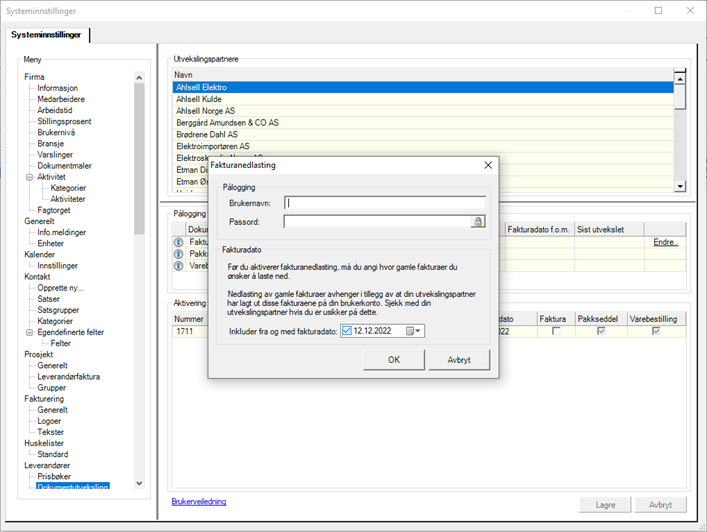Click OK in the Fakturanedlasting dialog

394,360
